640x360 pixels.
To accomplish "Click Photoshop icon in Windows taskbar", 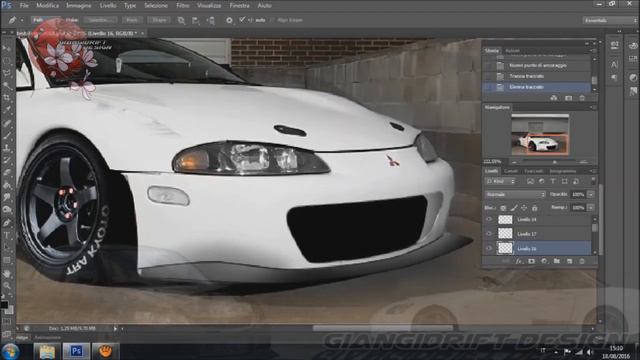I will point(76,351).
